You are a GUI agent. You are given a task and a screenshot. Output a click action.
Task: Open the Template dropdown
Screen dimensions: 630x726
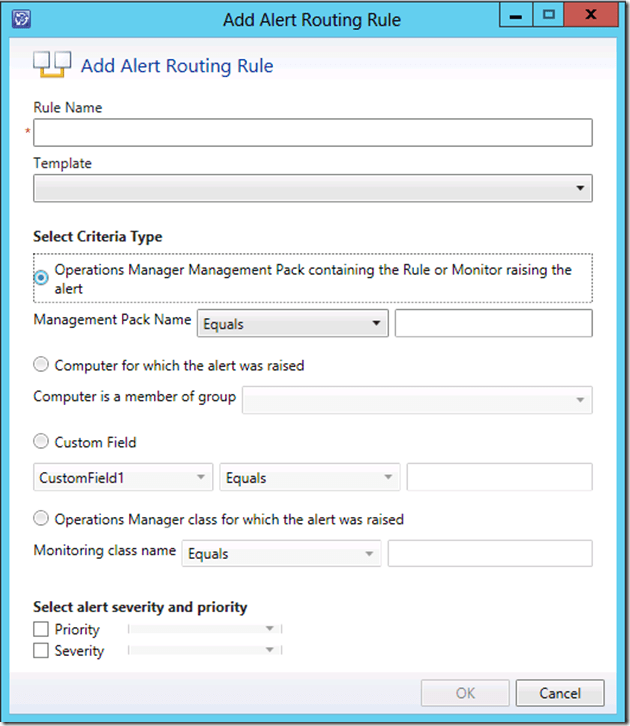[312, 188]
